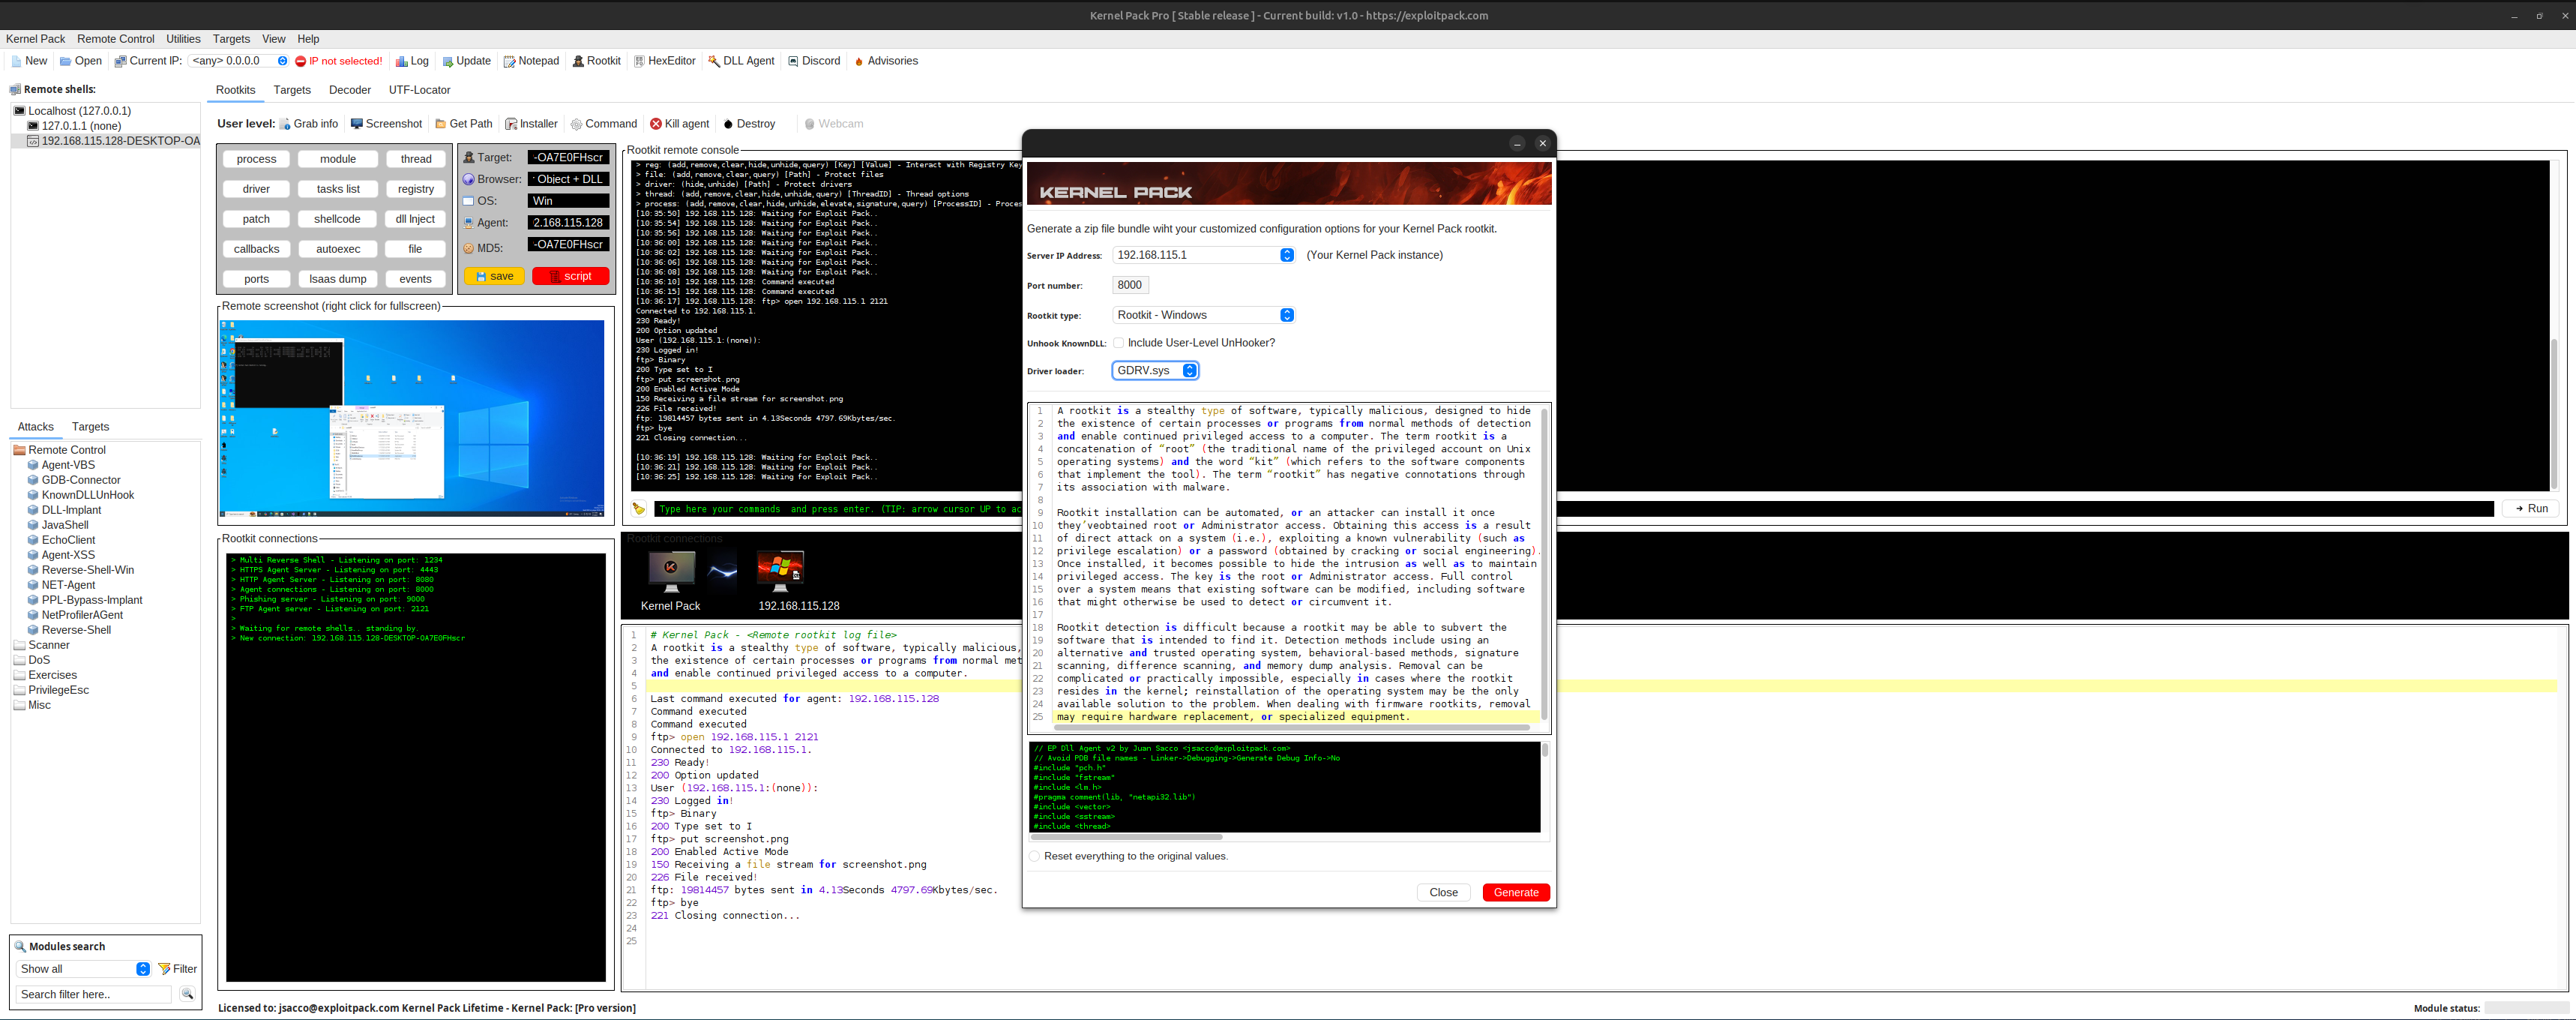Click the Installer action
Image resolution: width=2576 pixels, height=1020 pixels.
tap(531, 124)
